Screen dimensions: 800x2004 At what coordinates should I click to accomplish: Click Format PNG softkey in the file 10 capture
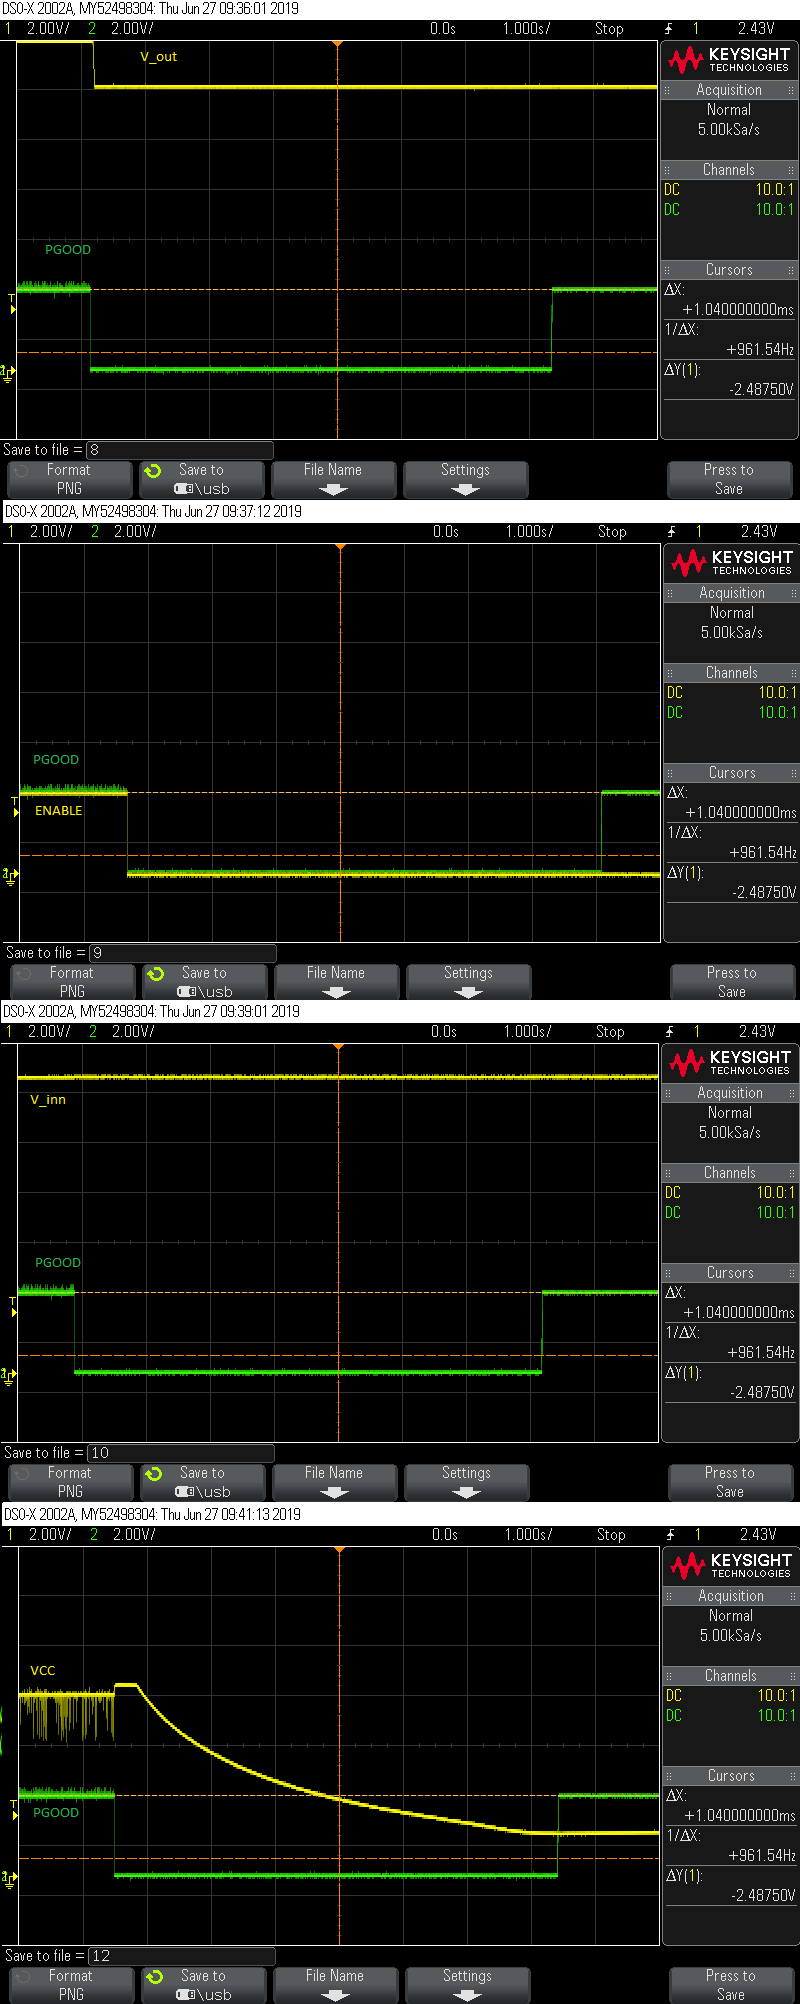point(70,1482)
